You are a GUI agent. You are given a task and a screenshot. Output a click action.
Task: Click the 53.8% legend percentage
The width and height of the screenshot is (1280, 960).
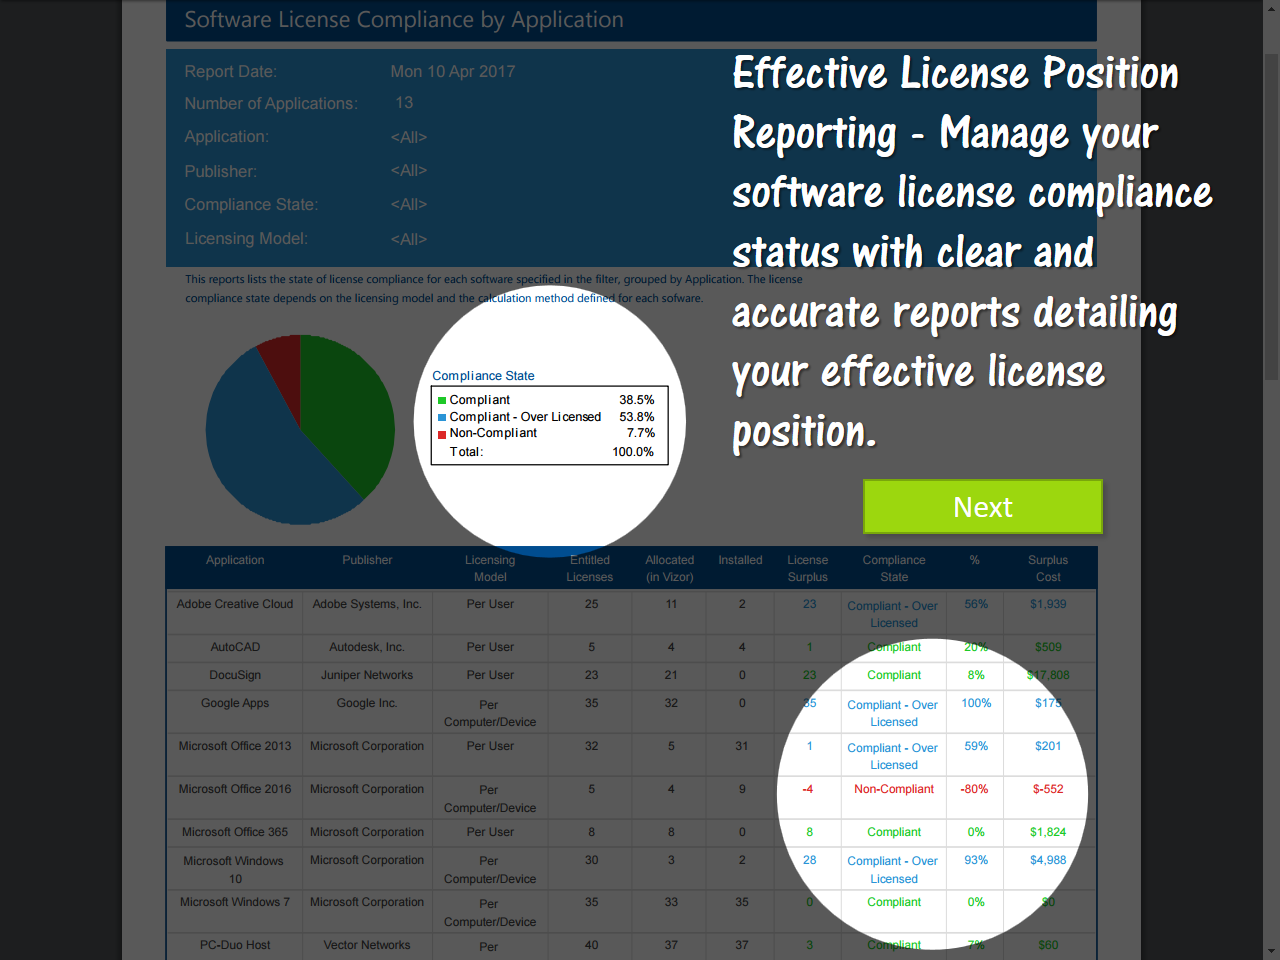coord(637,417)
